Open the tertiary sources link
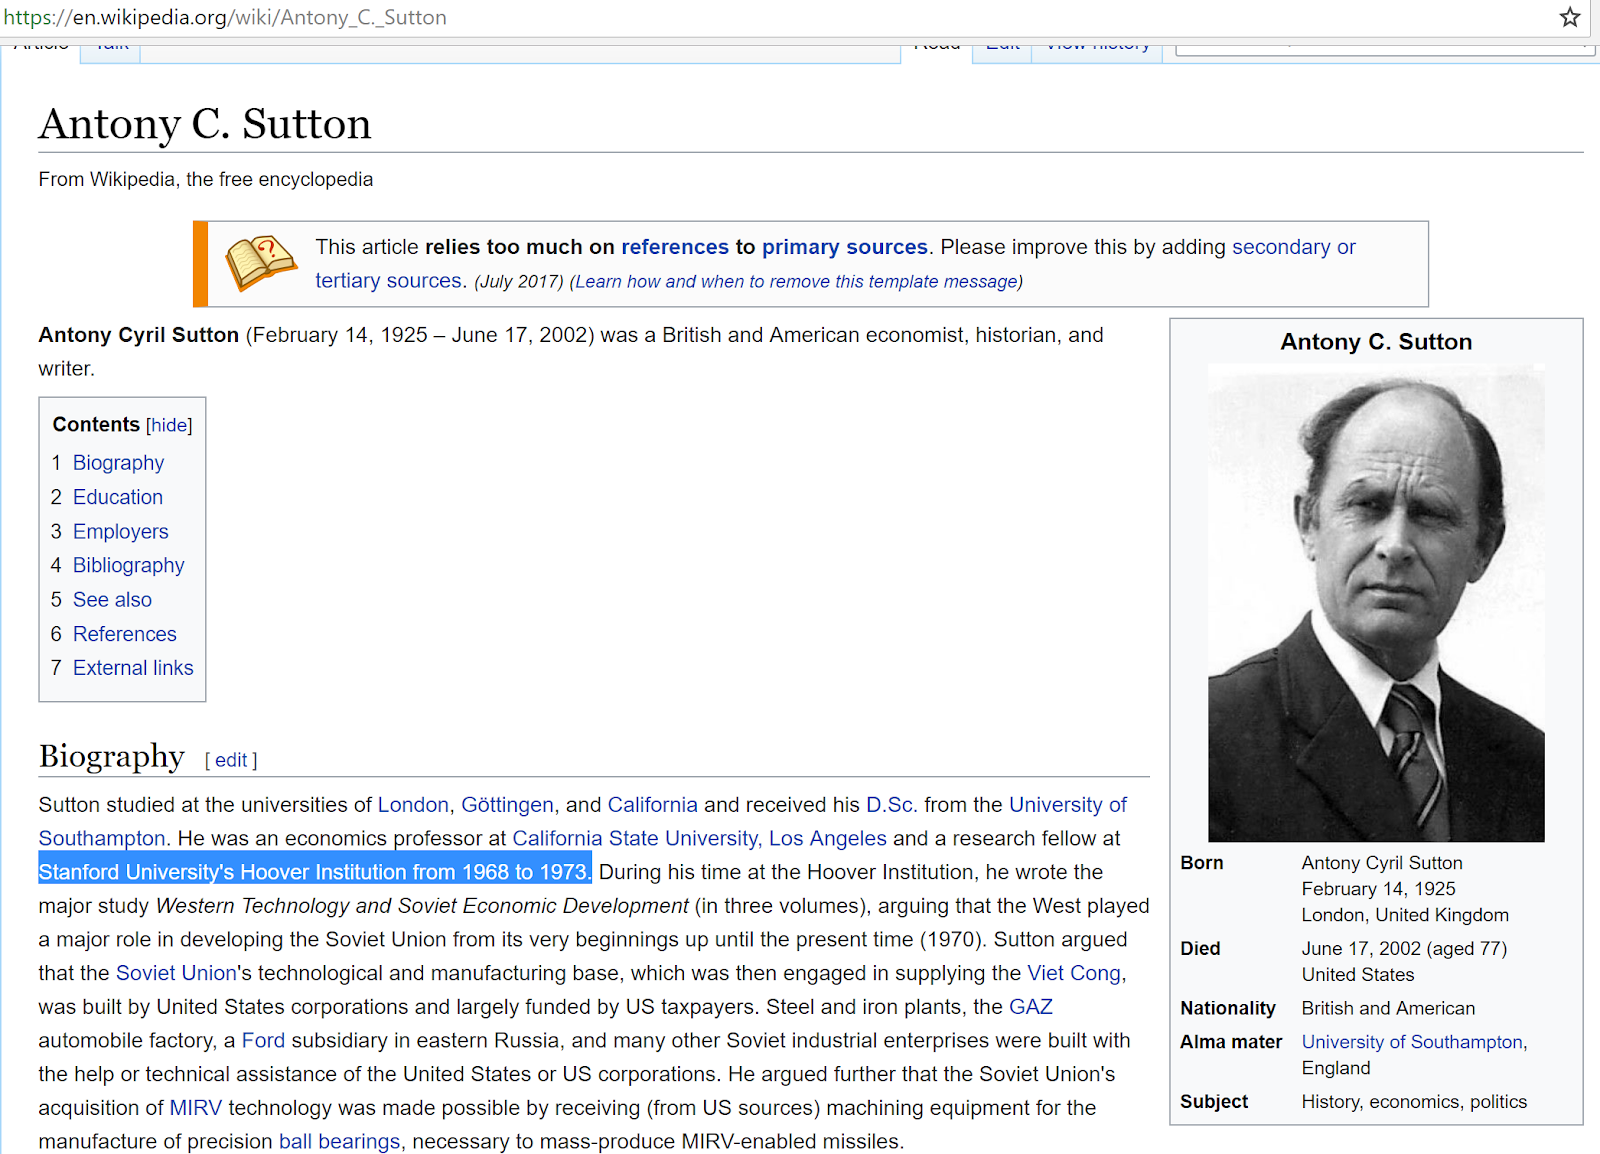The height and width of the screenshot is (1154, 1600). [x=389, y=281]
